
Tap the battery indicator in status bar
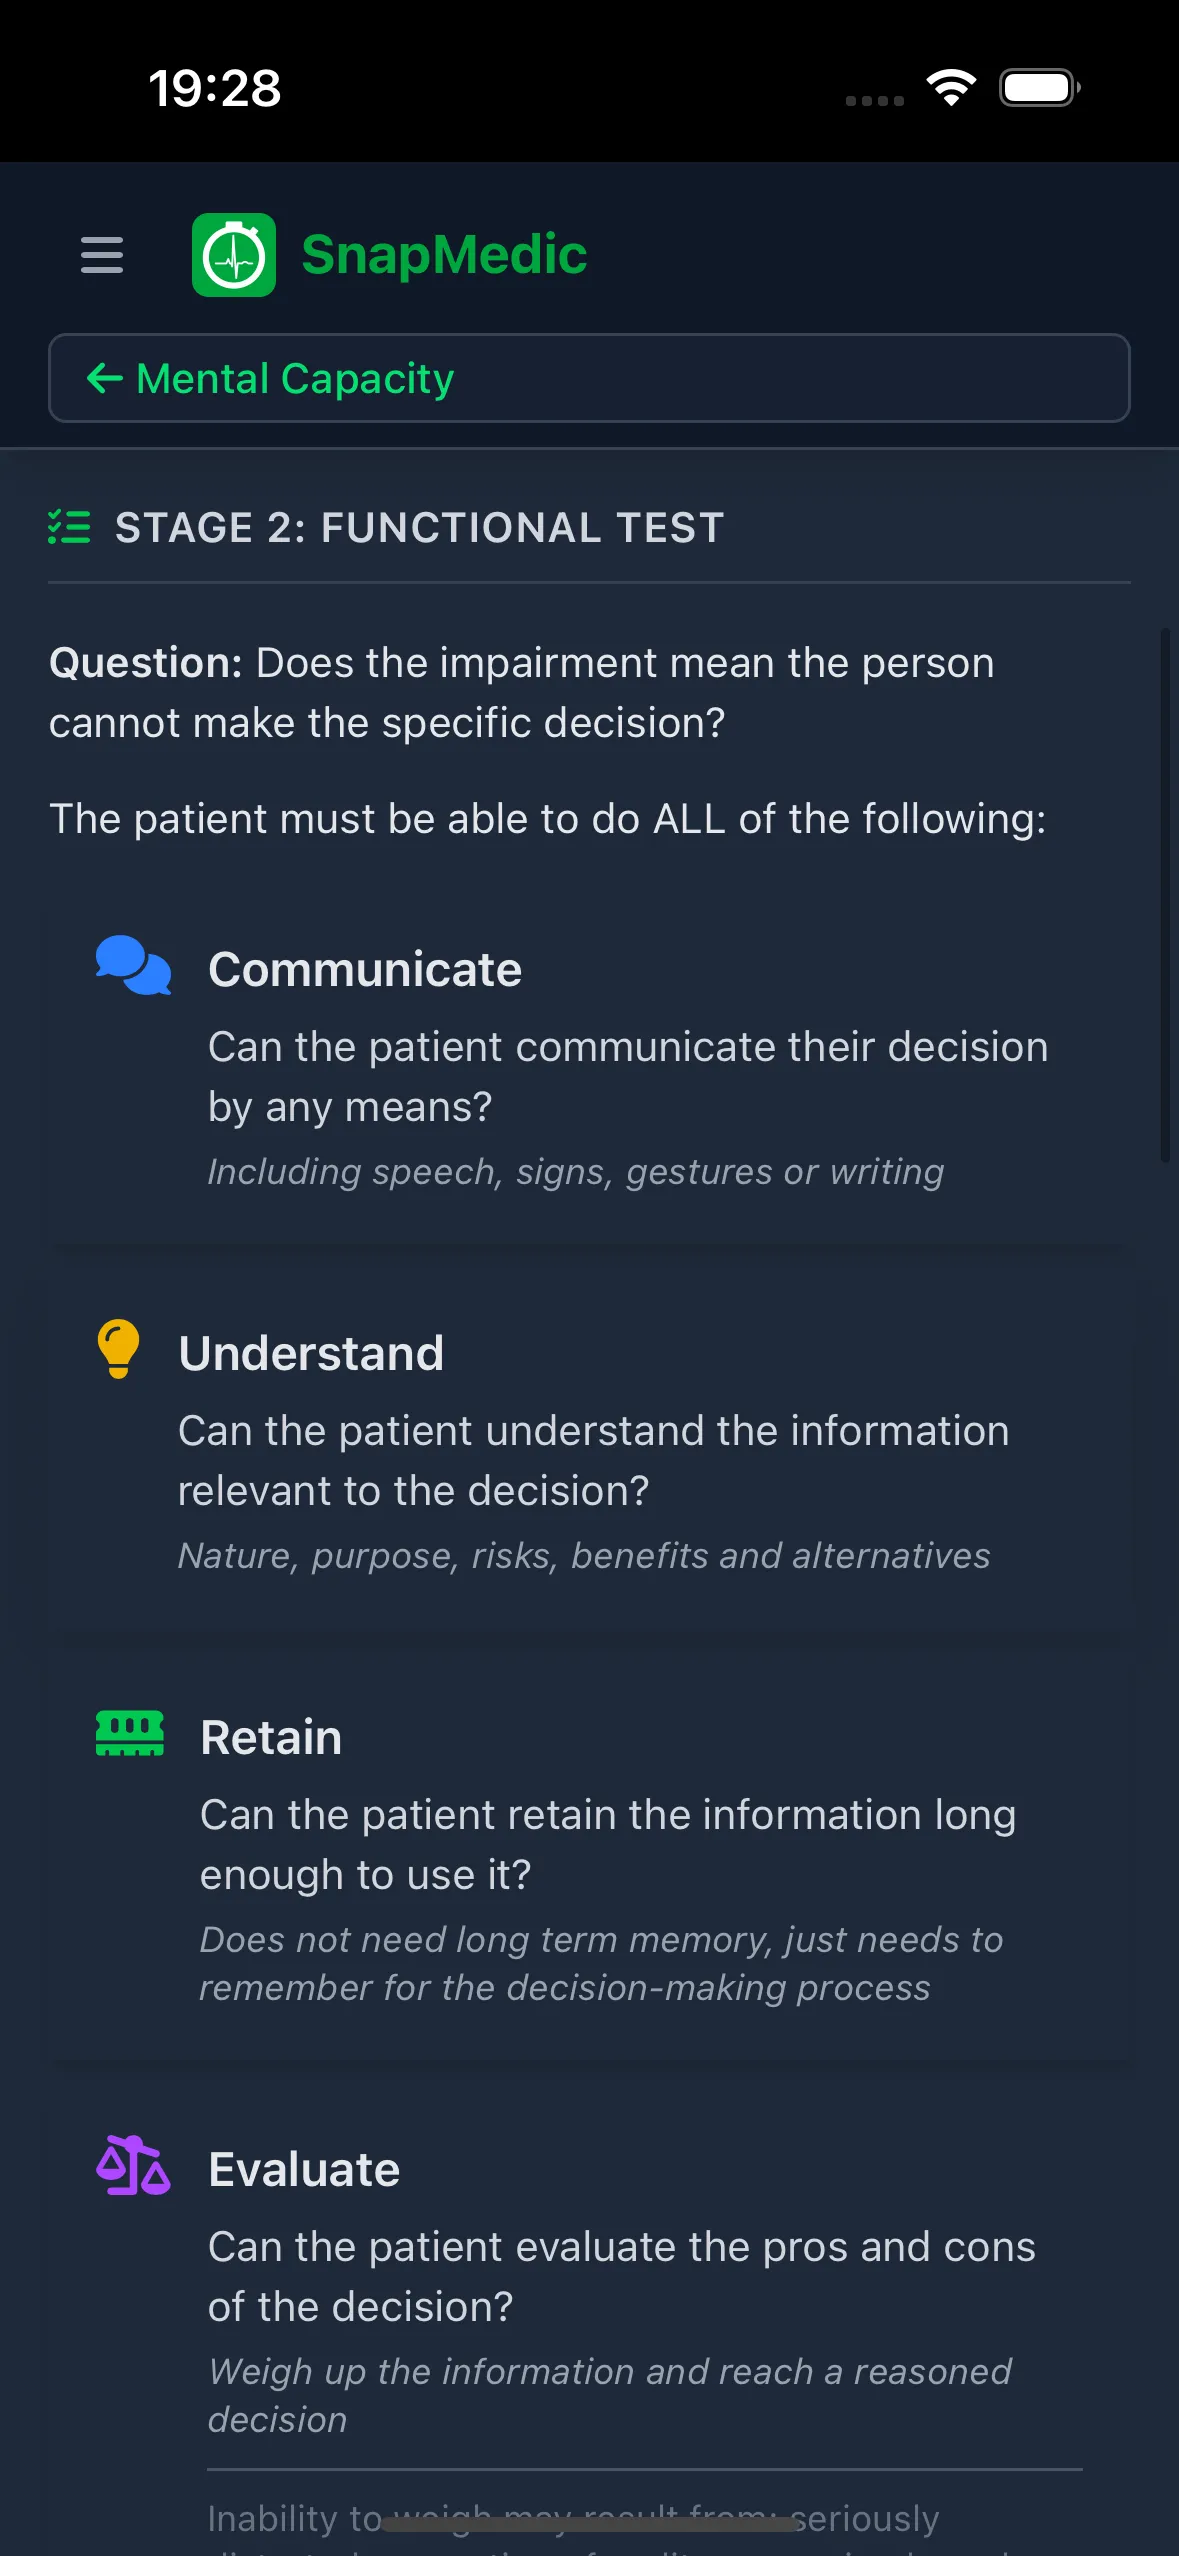[x=1038, y=88]
